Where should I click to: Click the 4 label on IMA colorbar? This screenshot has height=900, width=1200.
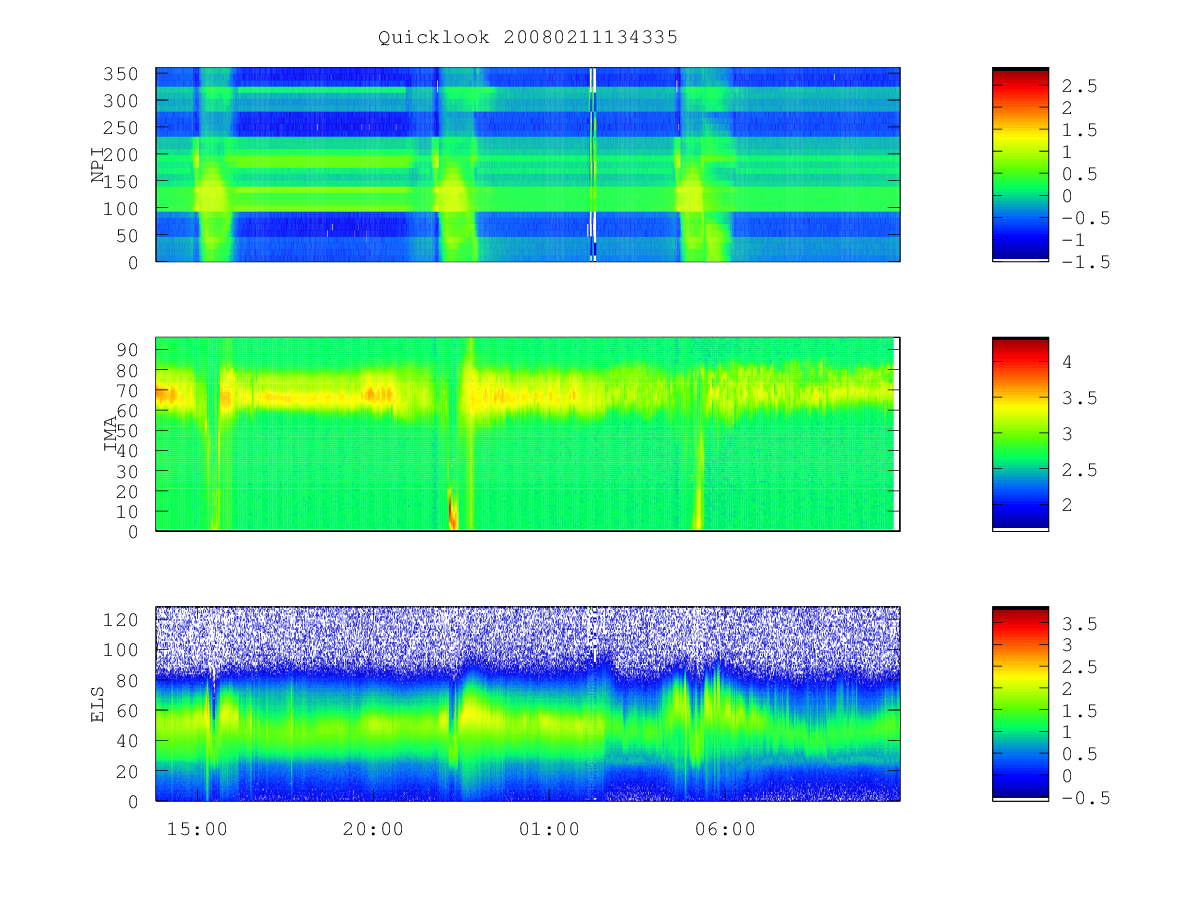(x=1067, y=363)
